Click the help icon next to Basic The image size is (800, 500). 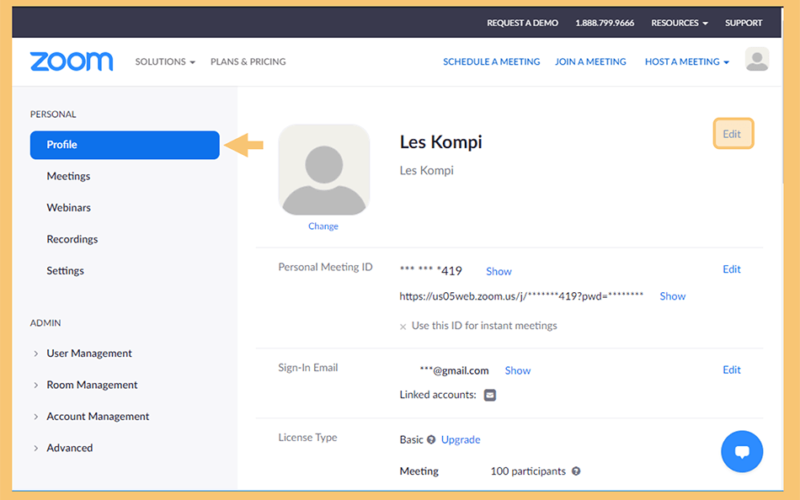point(431,440)
